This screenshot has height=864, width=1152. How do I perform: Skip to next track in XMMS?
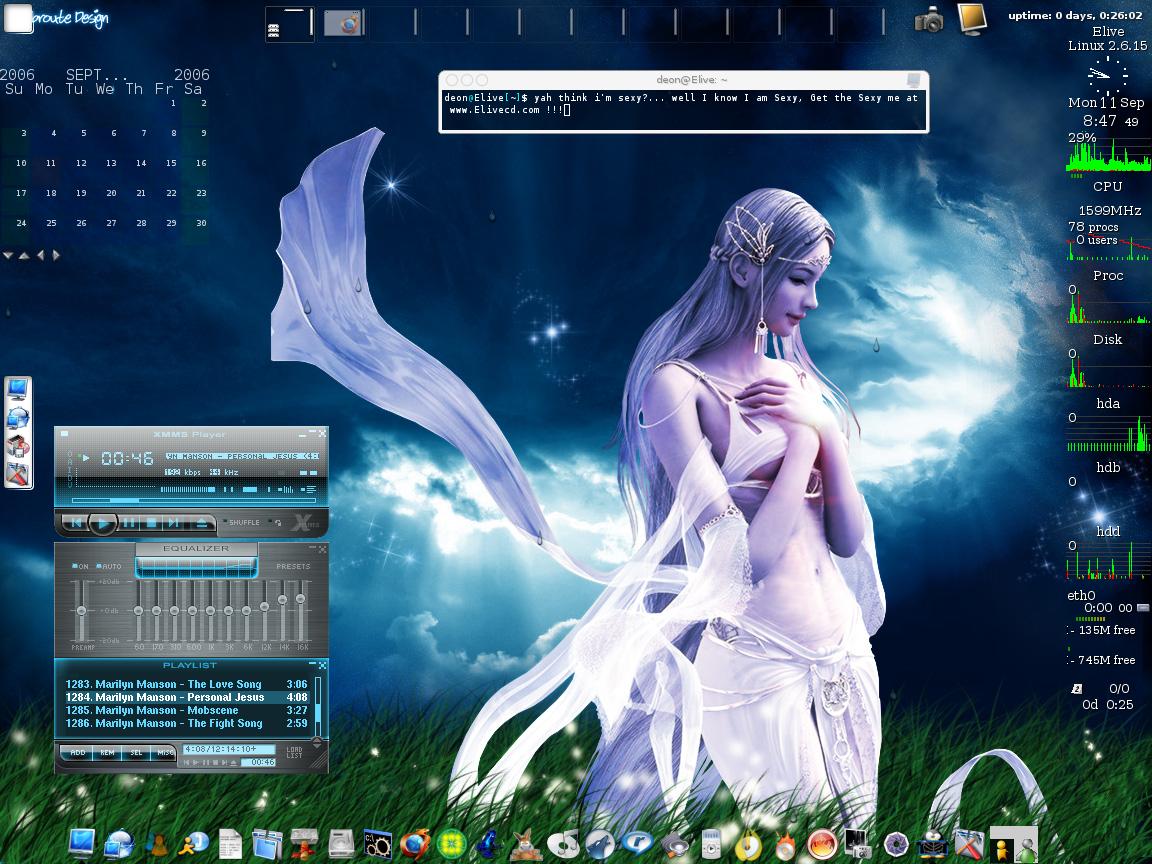click(174, 523)
